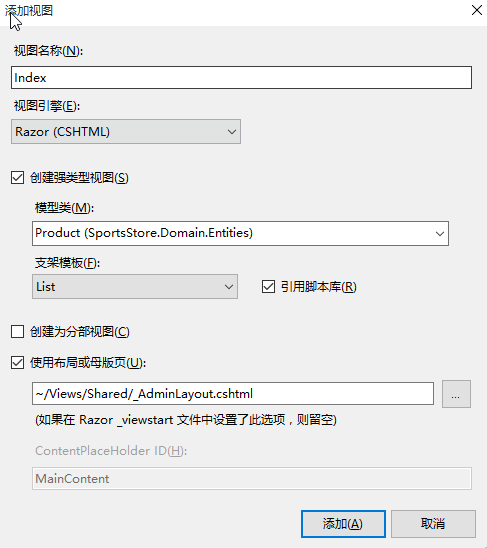487x548 pixels.
Task: Toggle the 引用脚本库 checkbox
Action: [x=268, y=287]
